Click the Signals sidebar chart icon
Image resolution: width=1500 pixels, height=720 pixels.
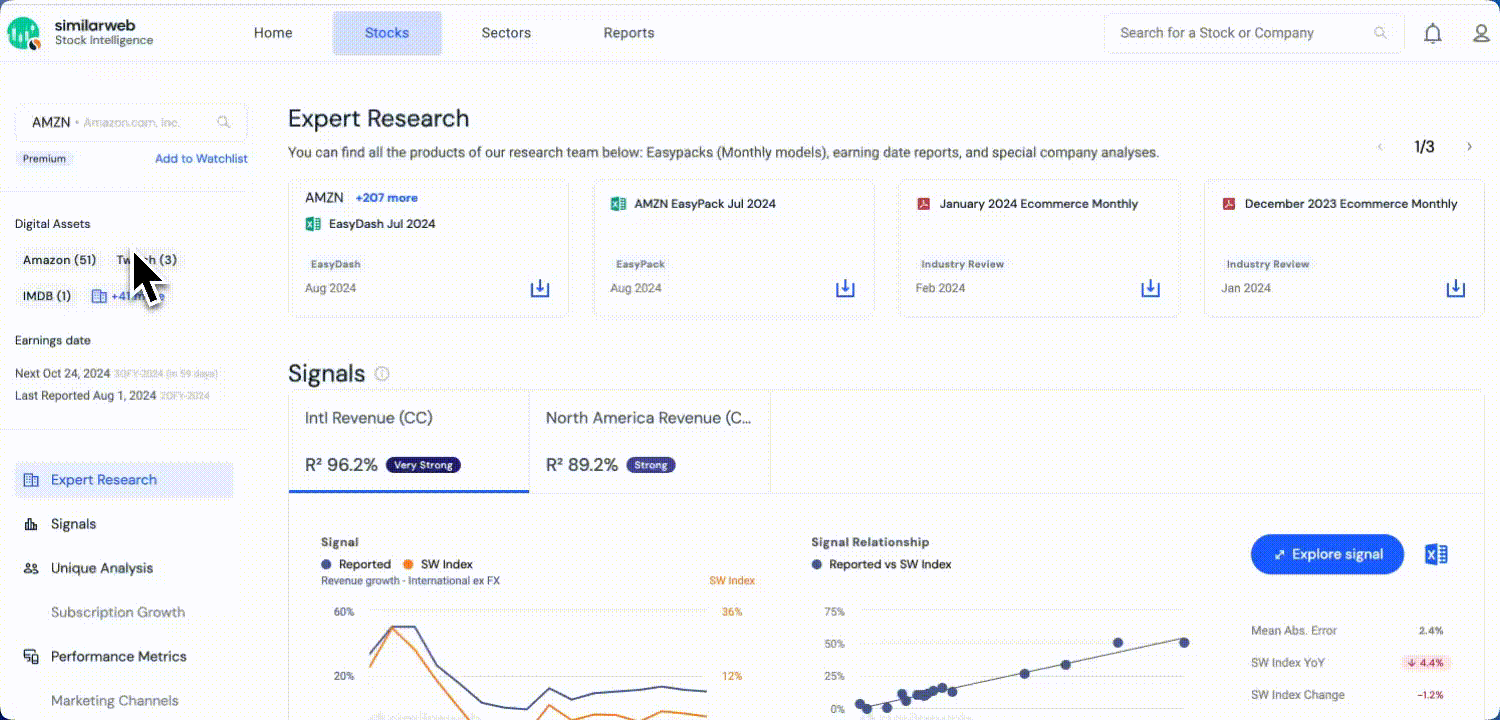pyautogui.click(x=31, y=524)
